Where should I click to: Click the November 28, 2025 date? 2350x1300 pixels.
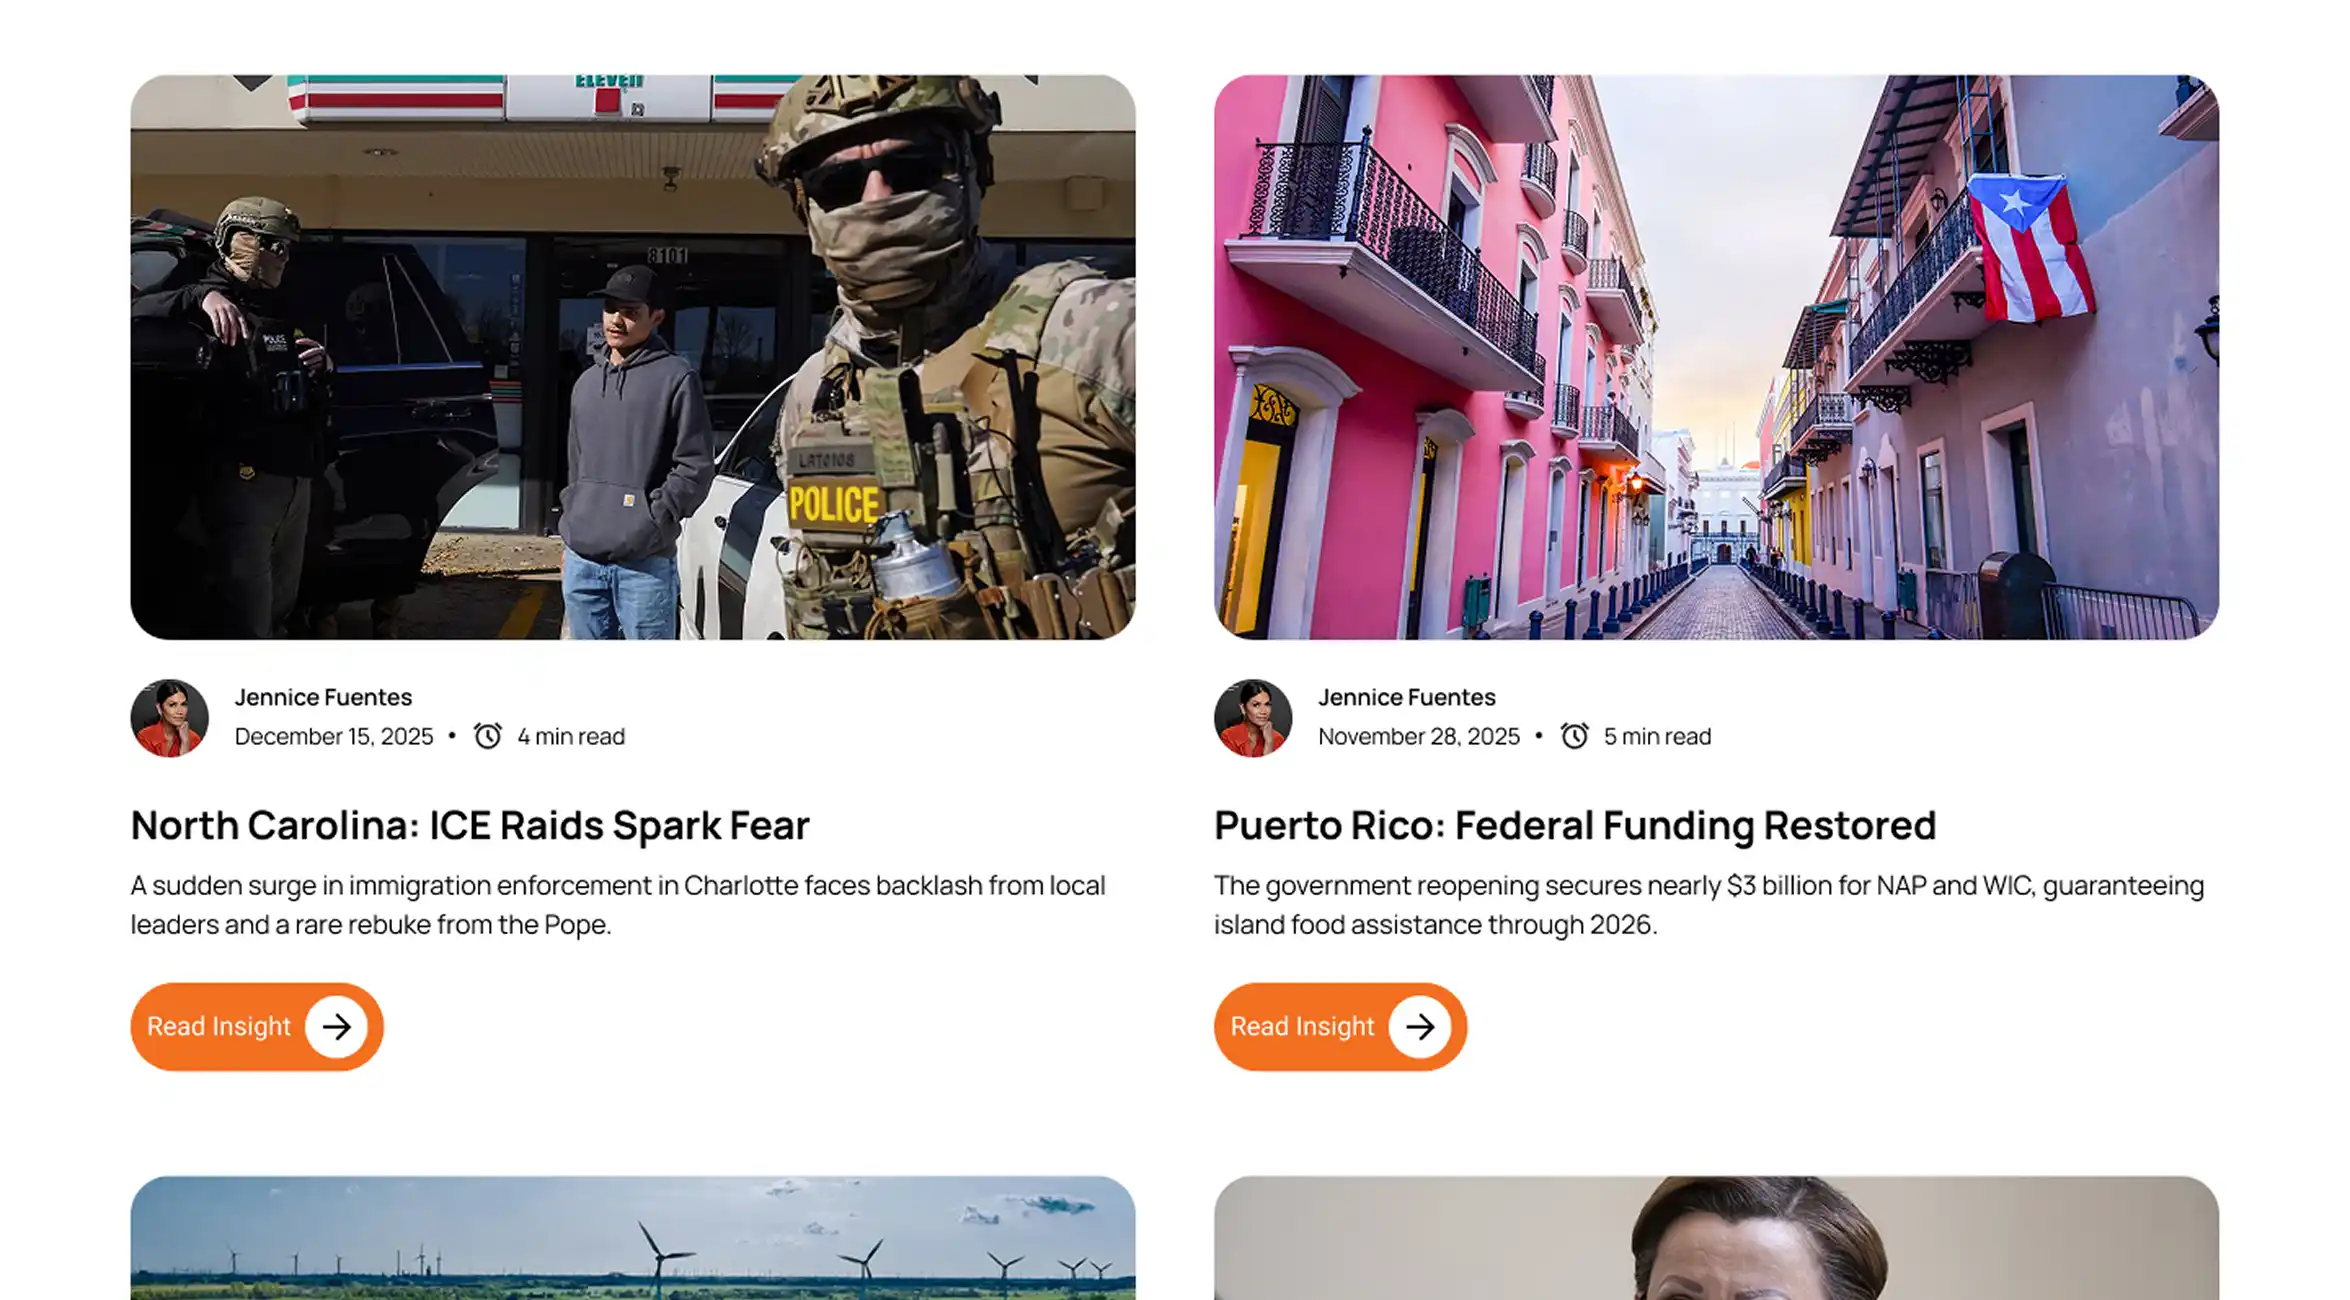coord(1418,737)
